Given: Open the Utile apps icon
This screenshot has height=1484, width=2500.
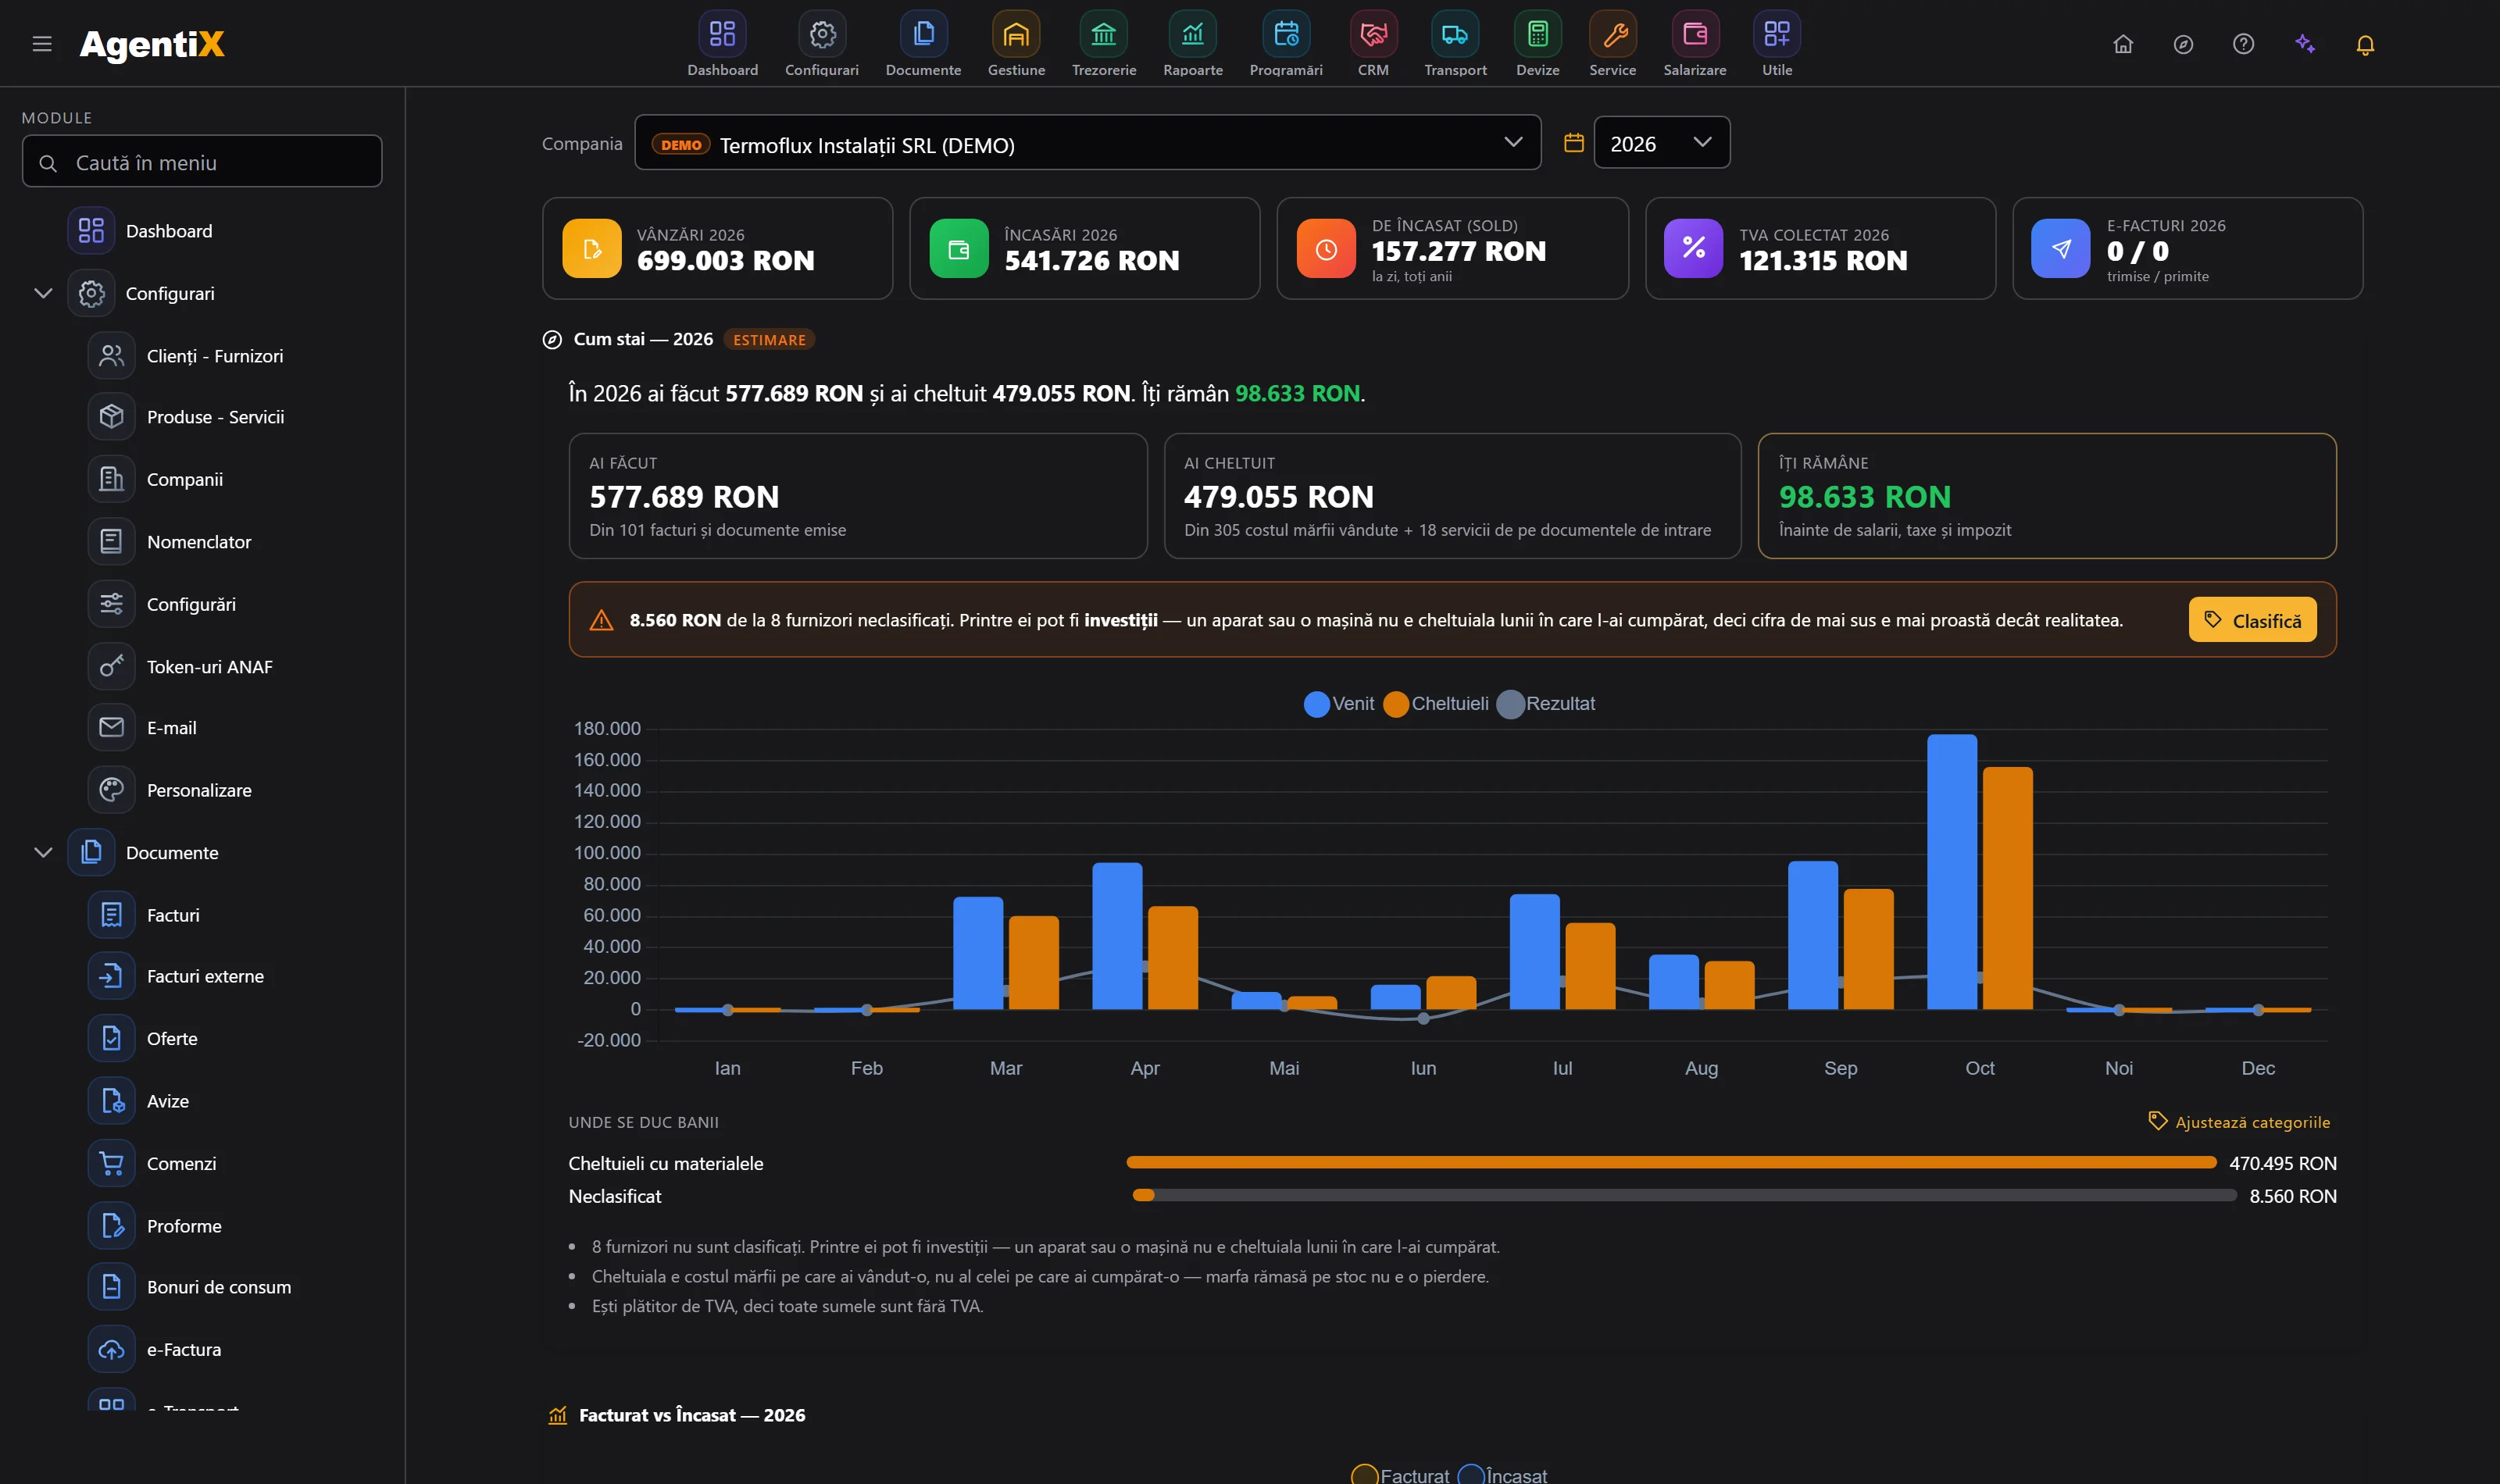Looking at the screenshot, I should 1777,35.
